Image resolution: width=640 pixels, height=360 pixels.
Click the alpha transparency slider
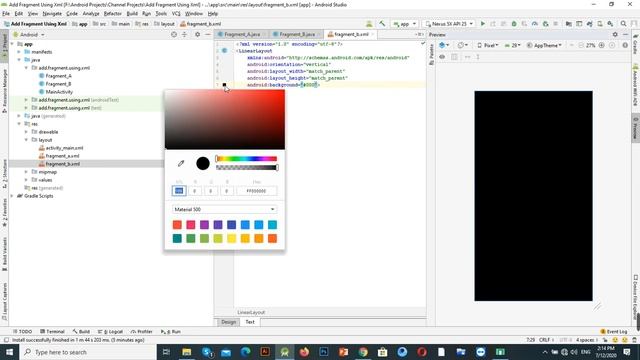pyautogui.click(x=247, y=167)
